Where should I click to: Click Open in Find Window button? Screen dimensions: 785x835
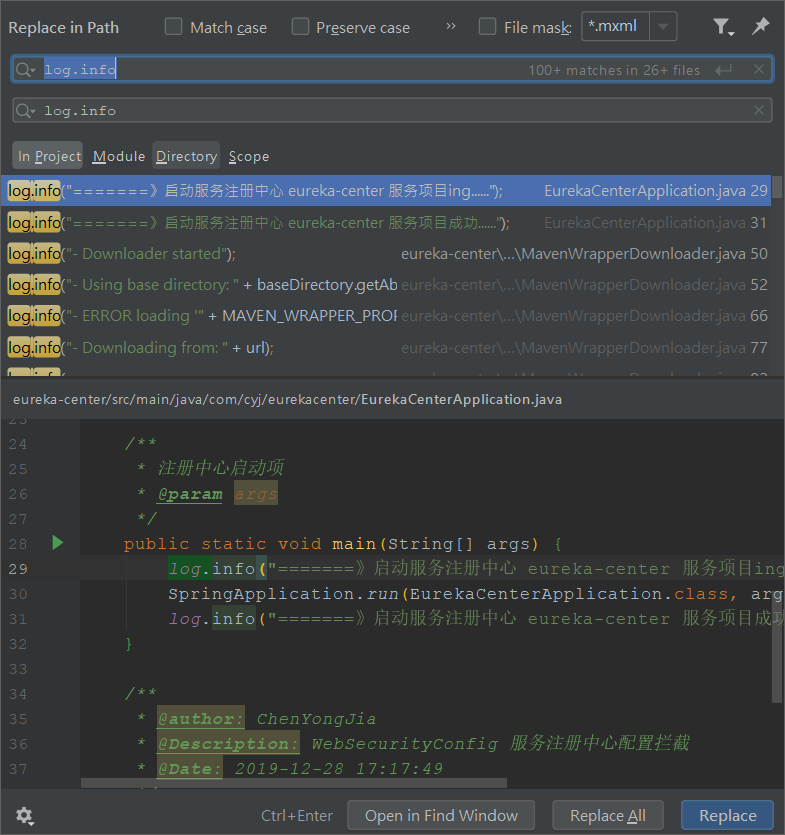pos(441,815)
